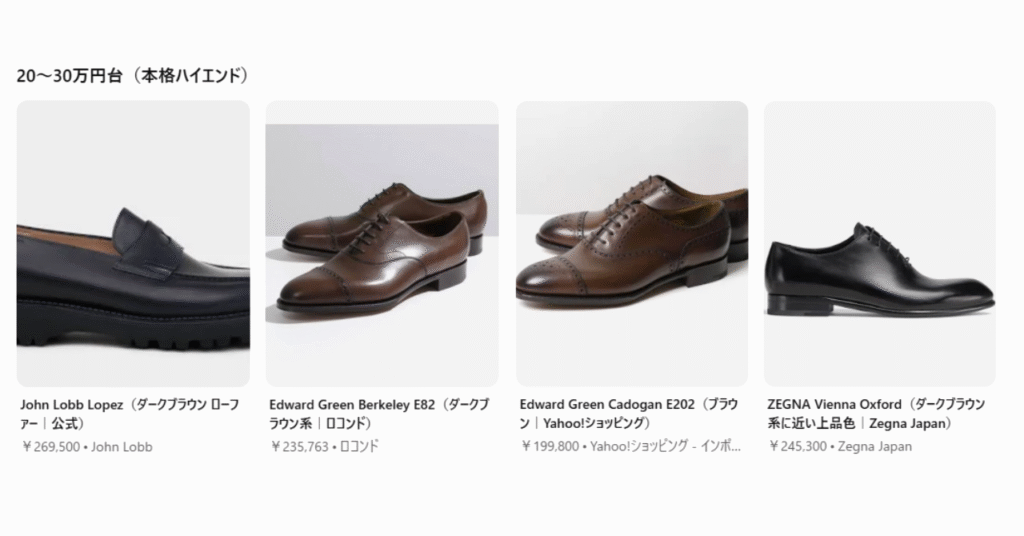Select the John Lobb seller name under the price
Viewport: 1024px width, 536px height.
click(x=122, y=447)
